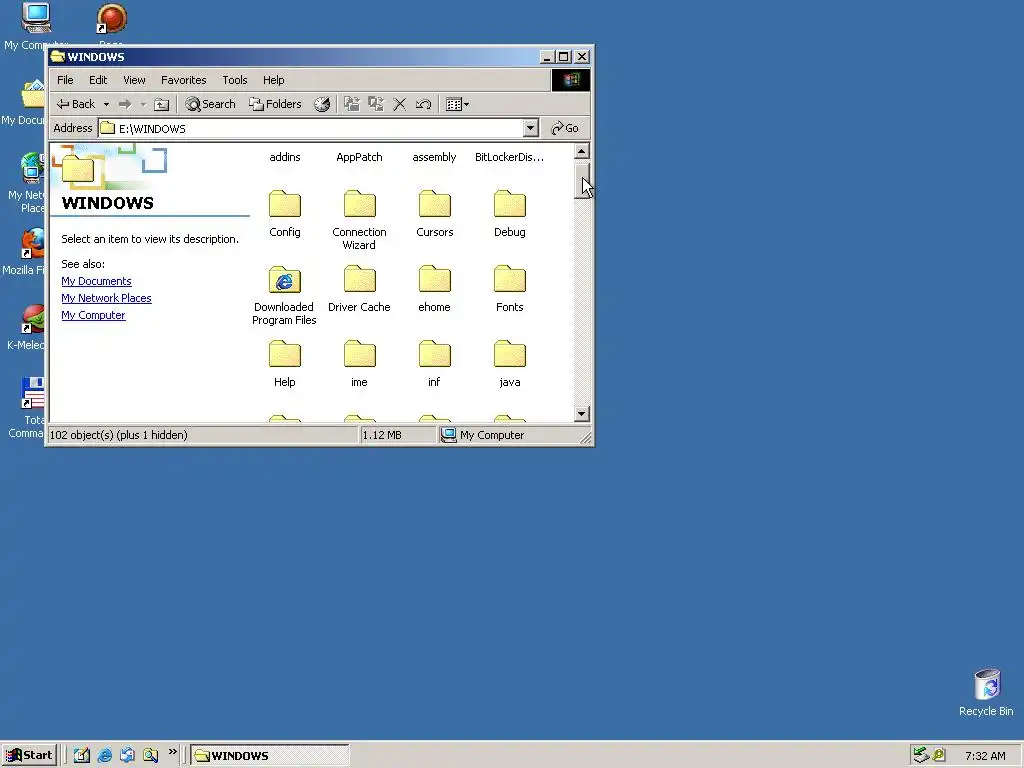The height and width of the screenshot is (768, 1024).
Task: Open the Tools menu
Action: click(234, 80)
